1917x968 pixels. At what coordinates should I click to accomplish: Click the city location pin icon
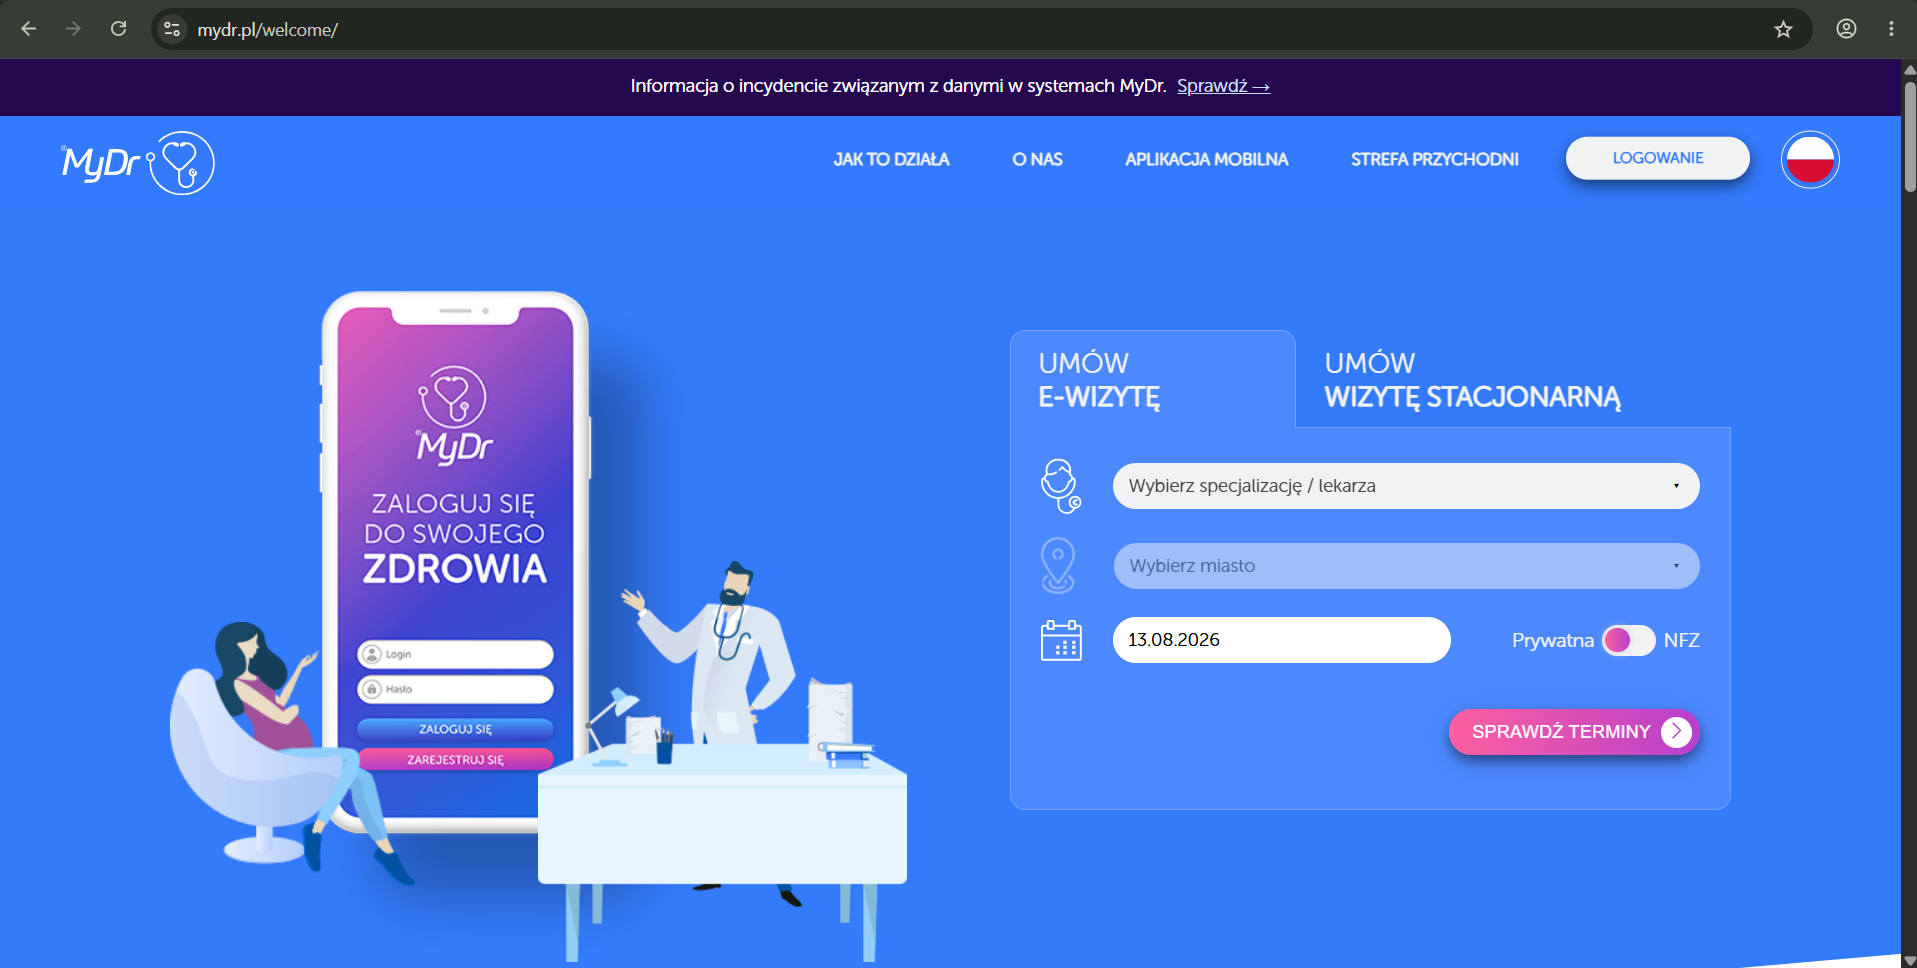pos(1058,565)
